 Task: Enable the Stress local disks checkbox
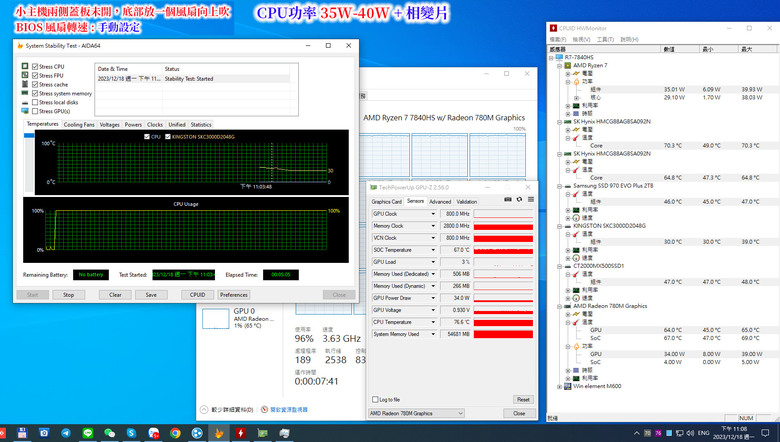(x=35, y=102)
